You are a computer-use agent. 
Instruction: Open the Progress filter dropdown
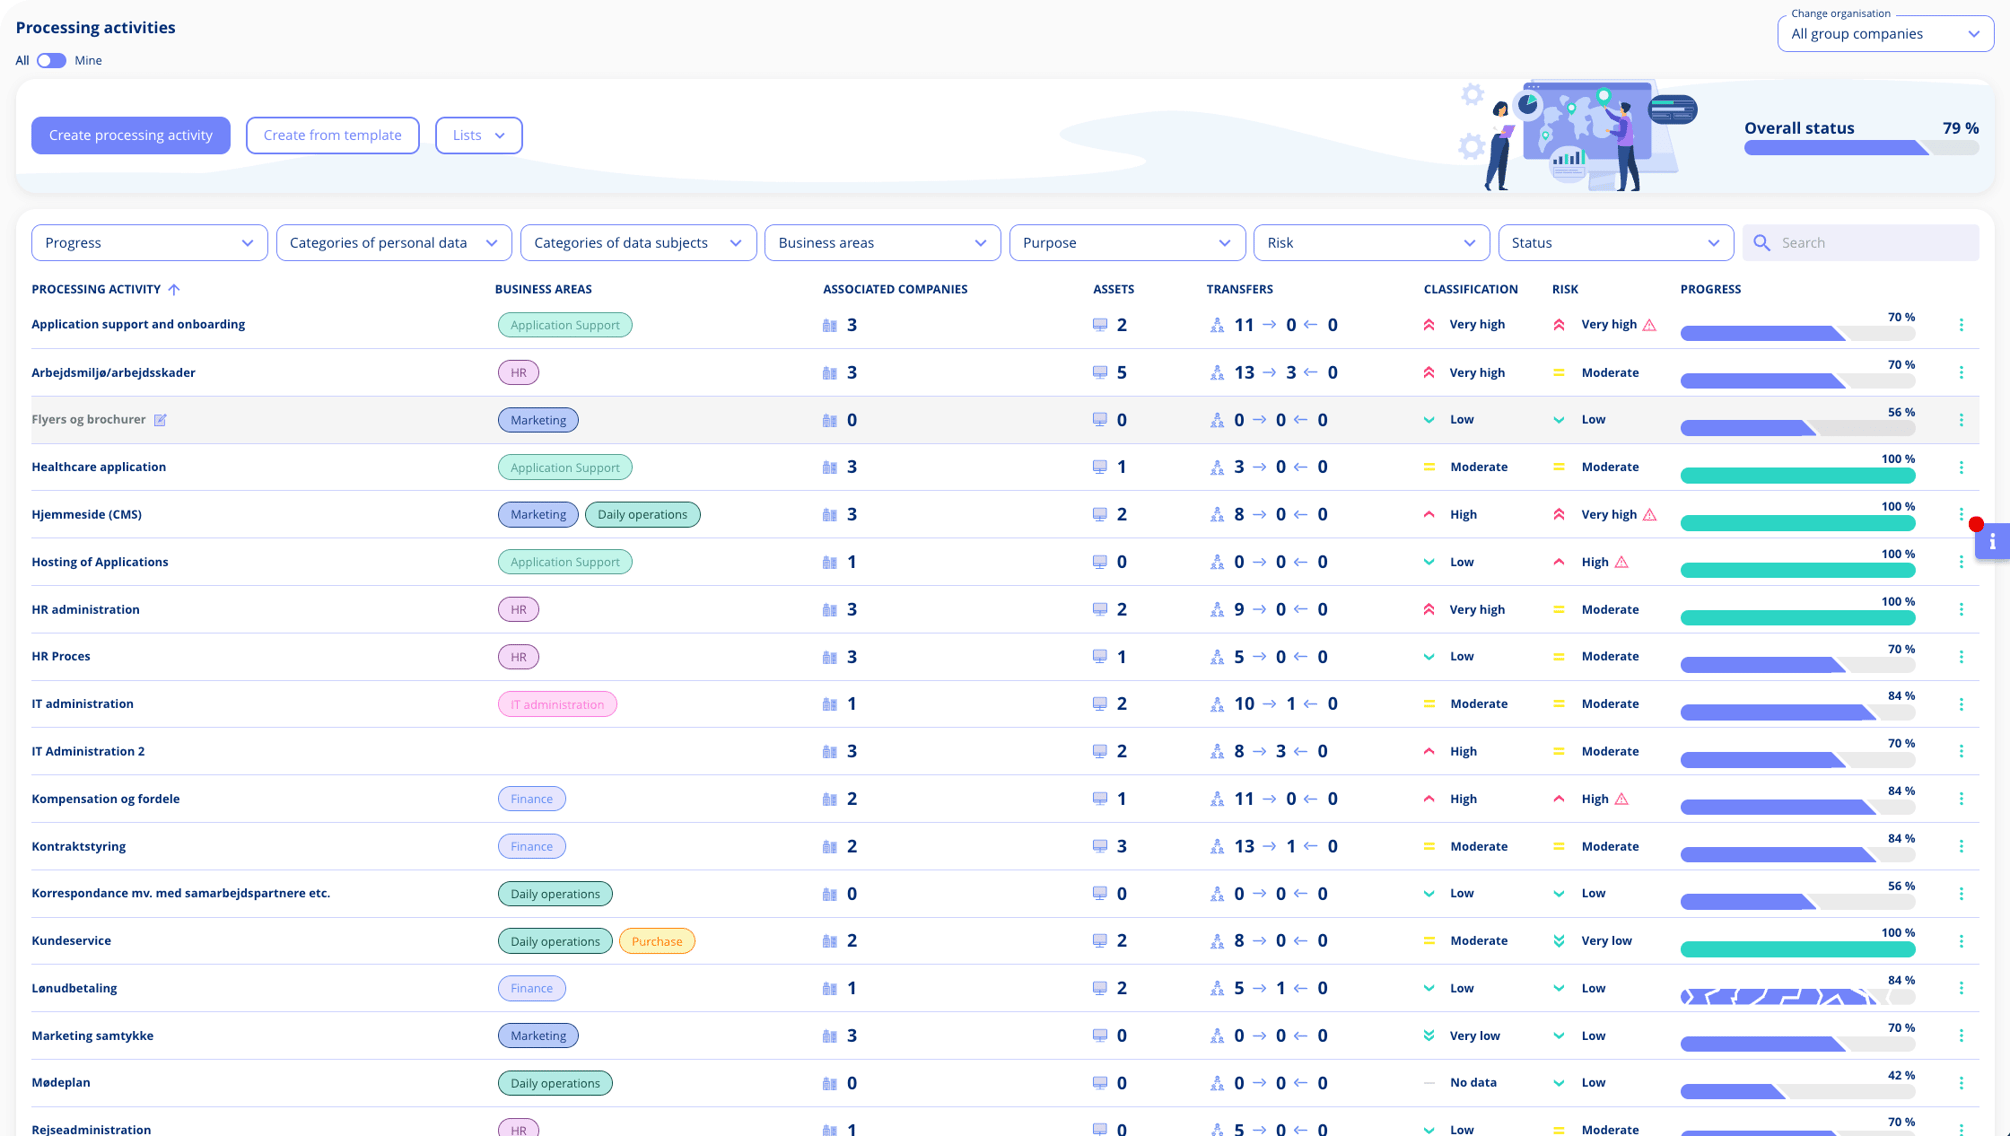click(149, 243)
